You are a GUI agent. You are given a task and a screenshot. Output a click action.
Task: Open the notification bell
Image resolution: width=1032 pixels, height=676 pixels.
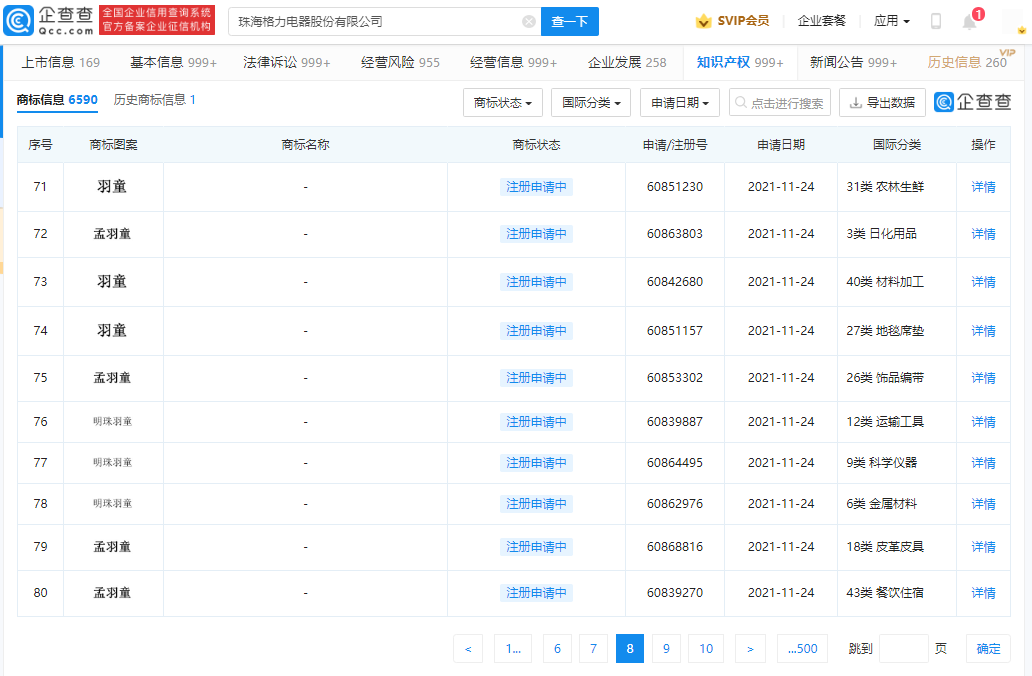[x=968, y=21]
